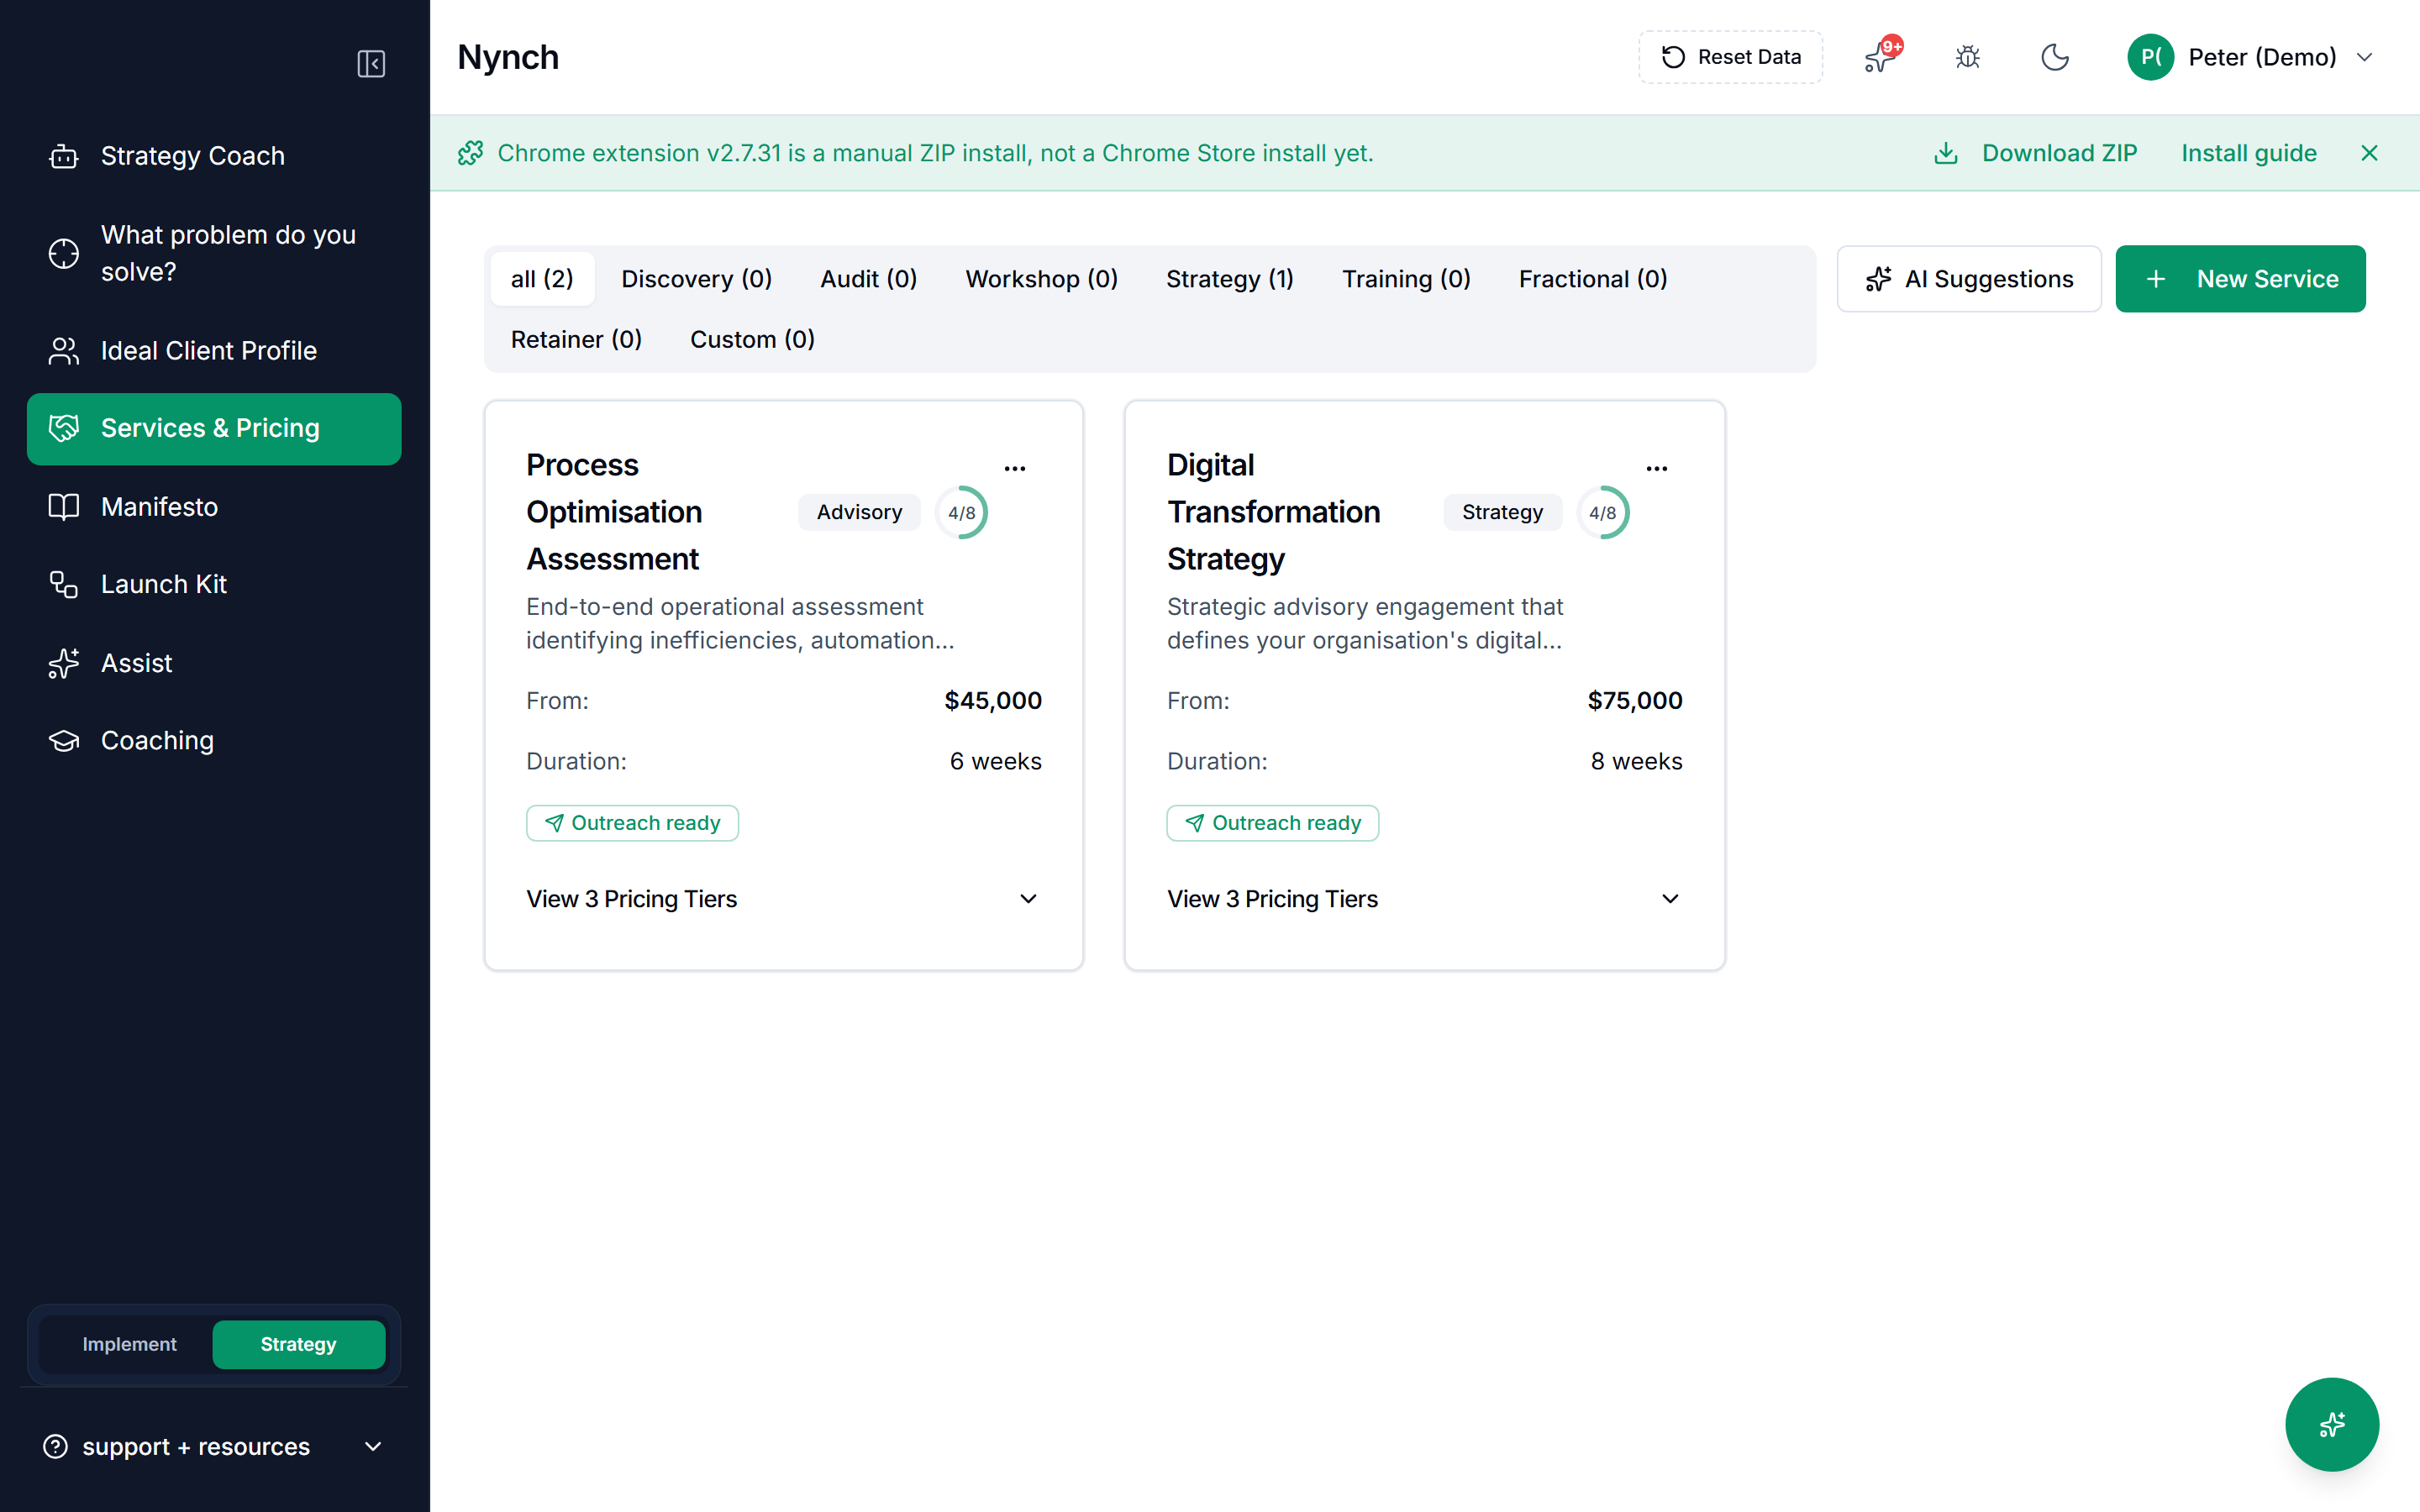Open 'What problem do you solve?' page
2420x1512 pixels.
coord(214,253)
